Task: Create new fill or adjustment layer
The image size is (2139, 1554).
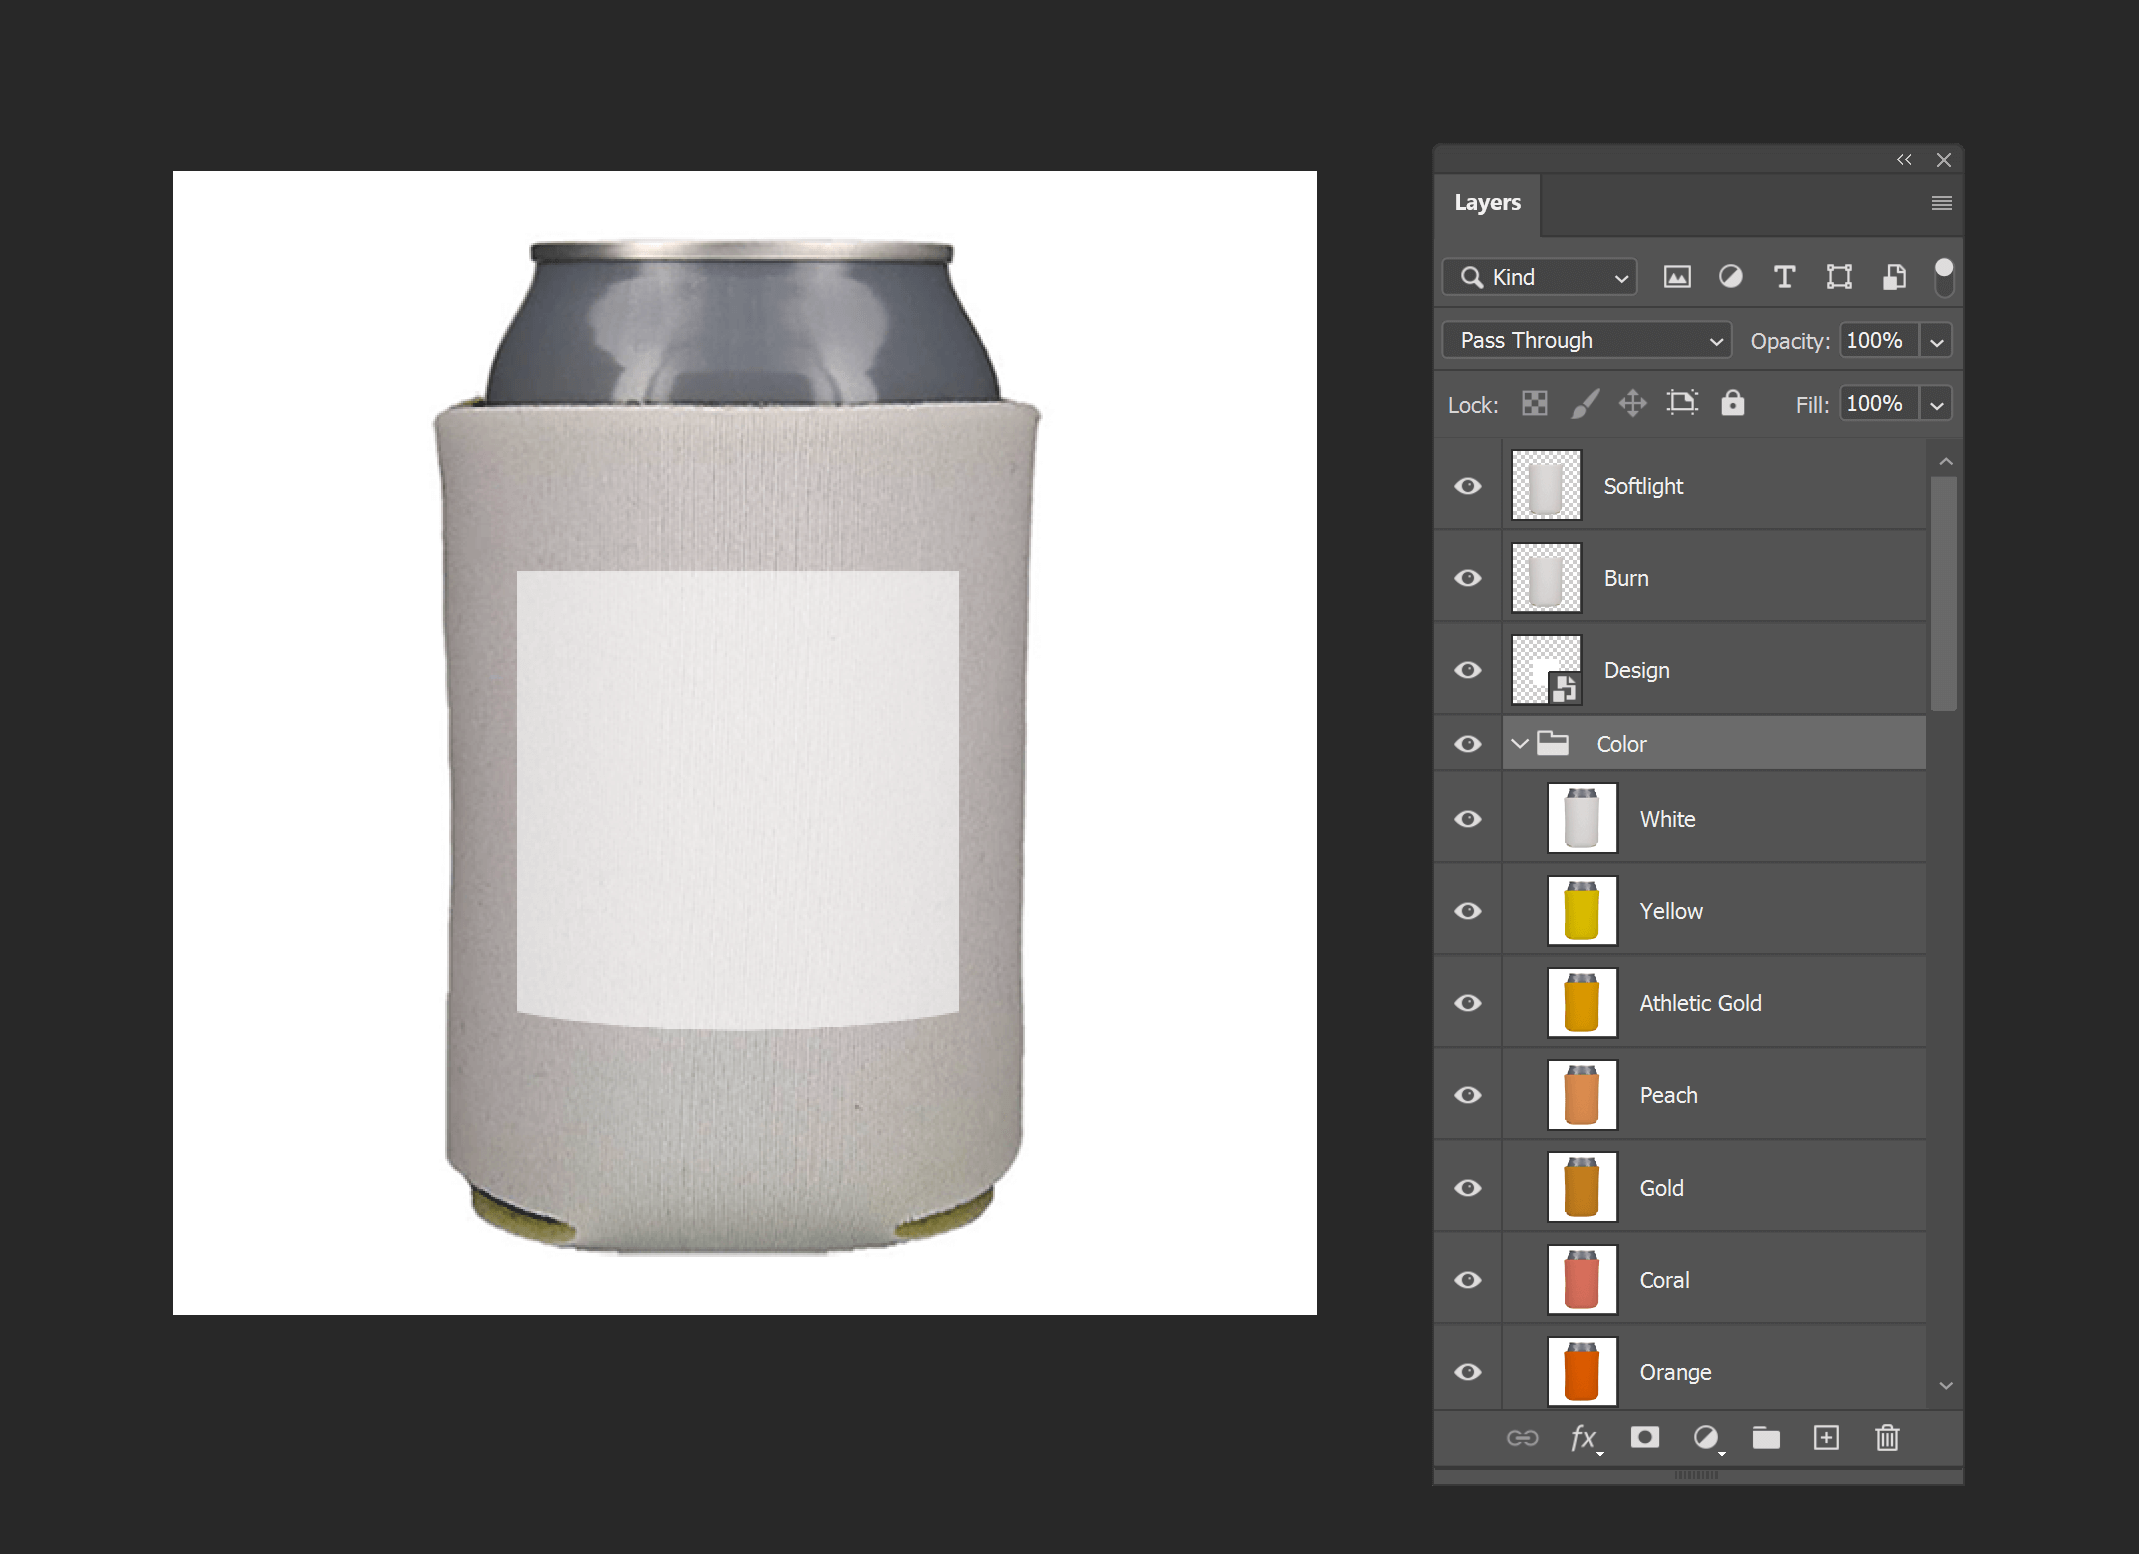Action: tap(1706, 1438)
